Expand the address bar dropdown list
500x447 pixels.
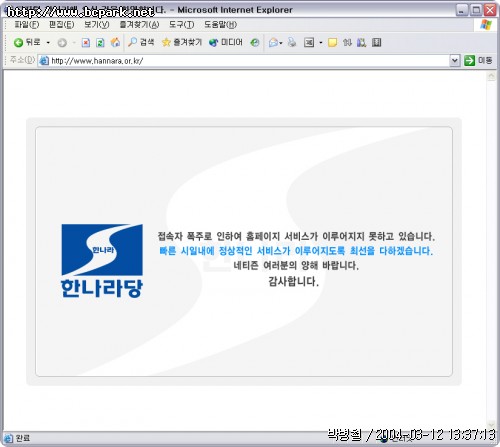454,61
